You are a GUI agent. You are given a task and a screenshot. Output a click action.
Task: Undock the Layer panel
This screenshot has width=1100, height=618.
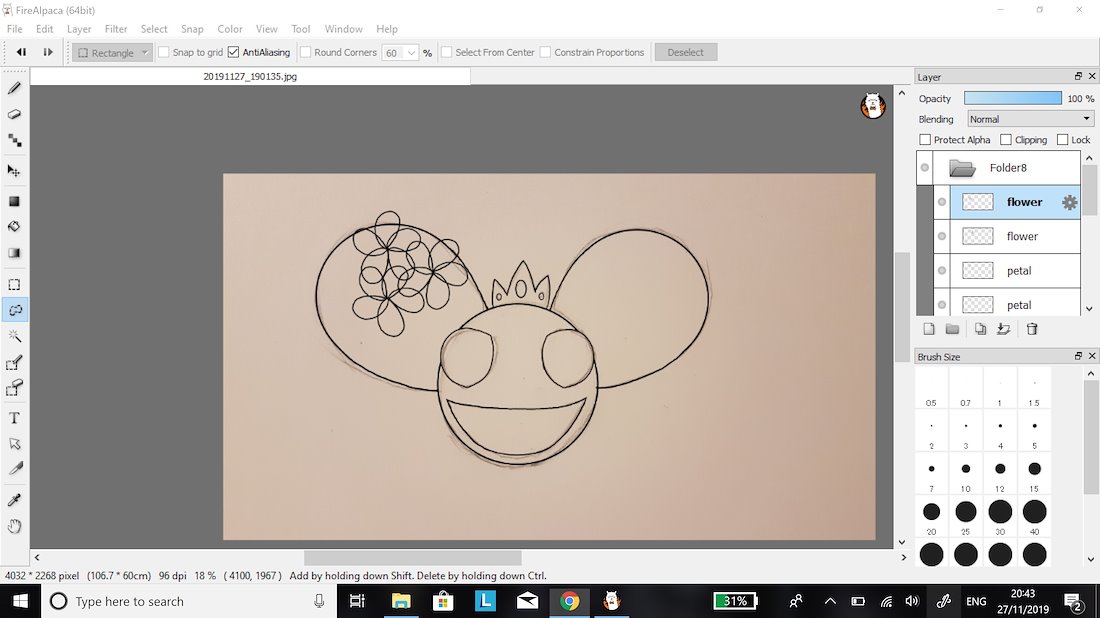pos(1078,76)
